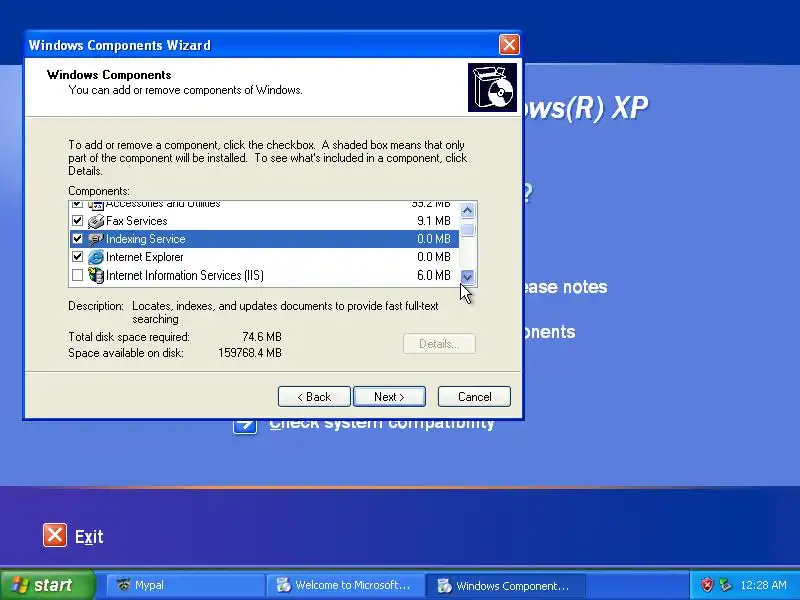Check the Internet Information Services (IIS) checkbox
This screenshot has height=600, width=800.
tap(78, 276)
